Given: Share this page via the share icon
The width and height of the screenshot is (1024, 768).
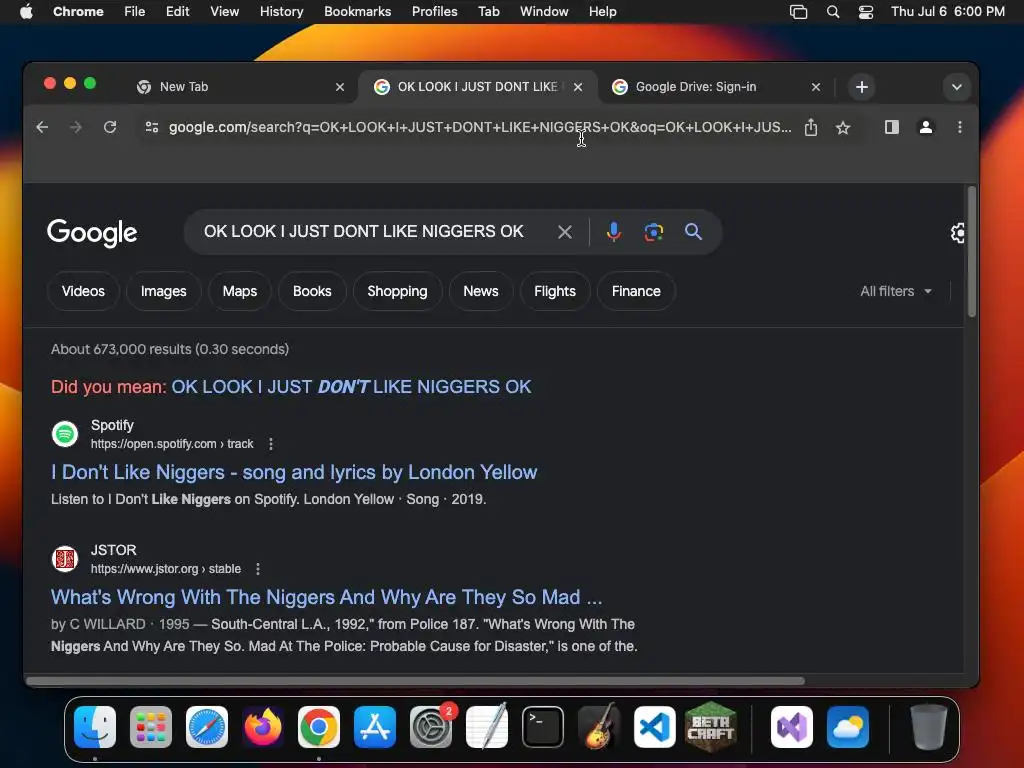Looking at the screenshot, I should (x=810, y=127).
